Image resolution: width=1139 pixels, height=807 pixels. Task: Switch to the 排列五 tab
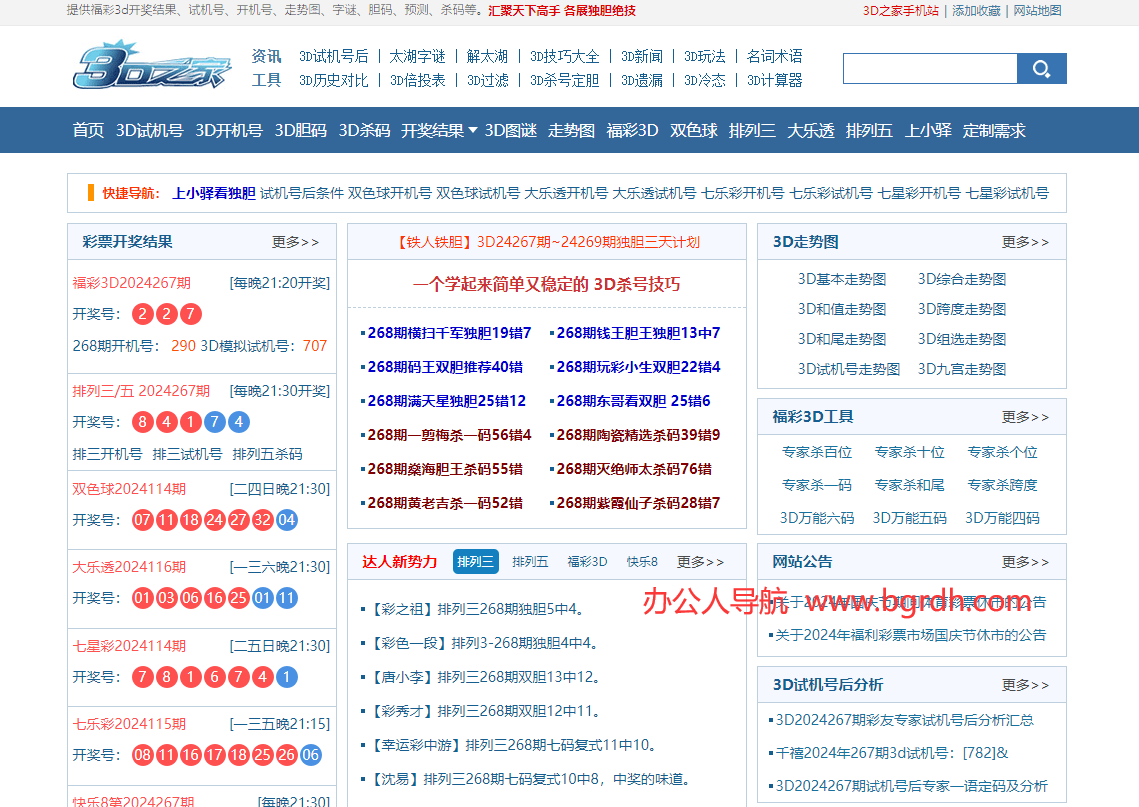[530, 561]
